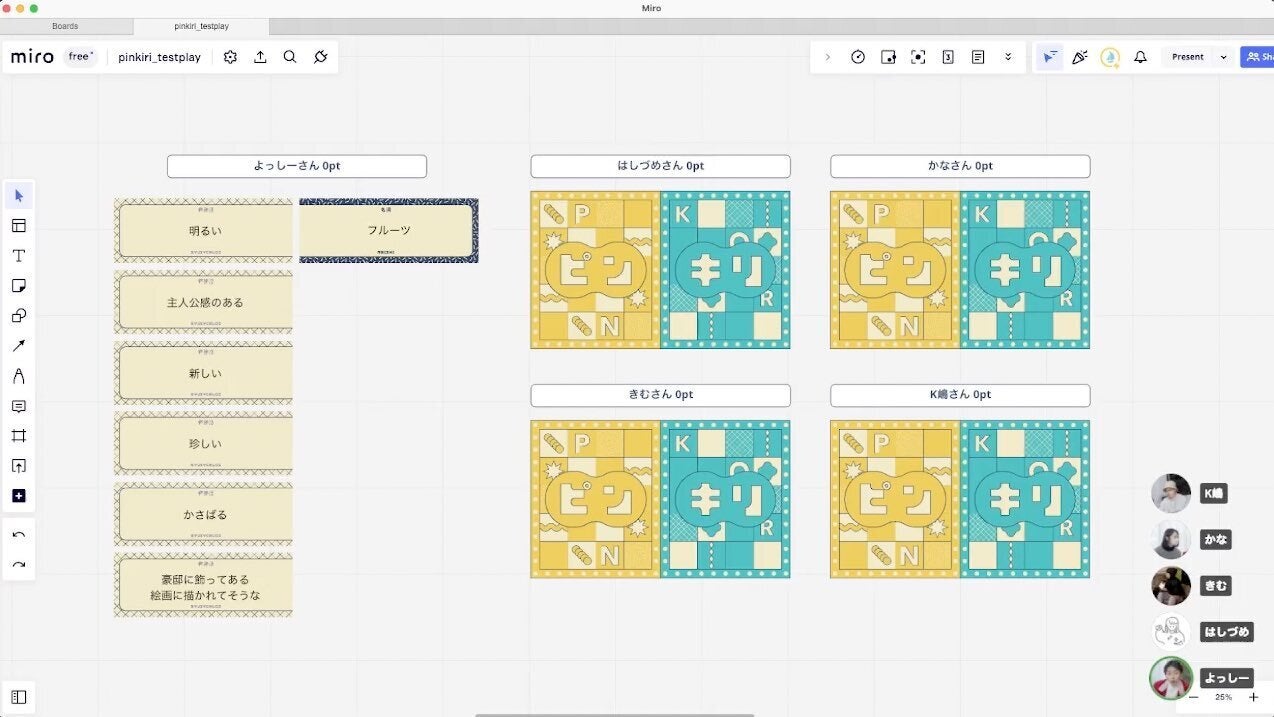Click the Undo arrow
This screenshot has width=1274, height=717.
(x=19, y=535)
